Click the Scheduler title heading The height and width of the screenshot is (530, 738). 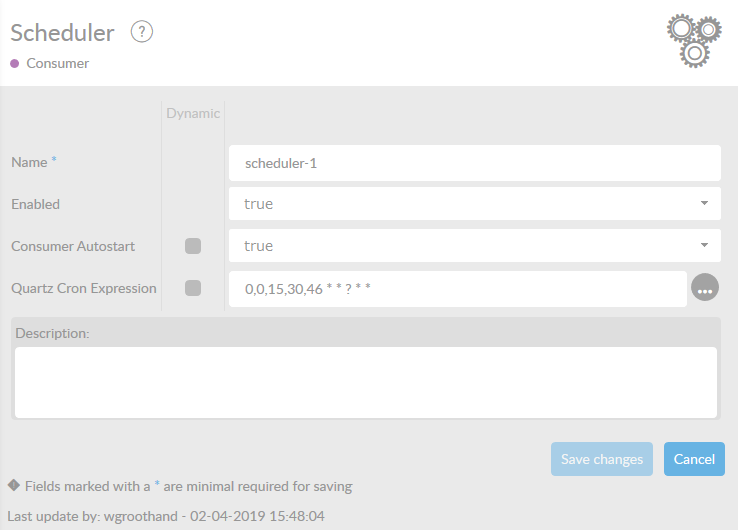coord(62,32)
